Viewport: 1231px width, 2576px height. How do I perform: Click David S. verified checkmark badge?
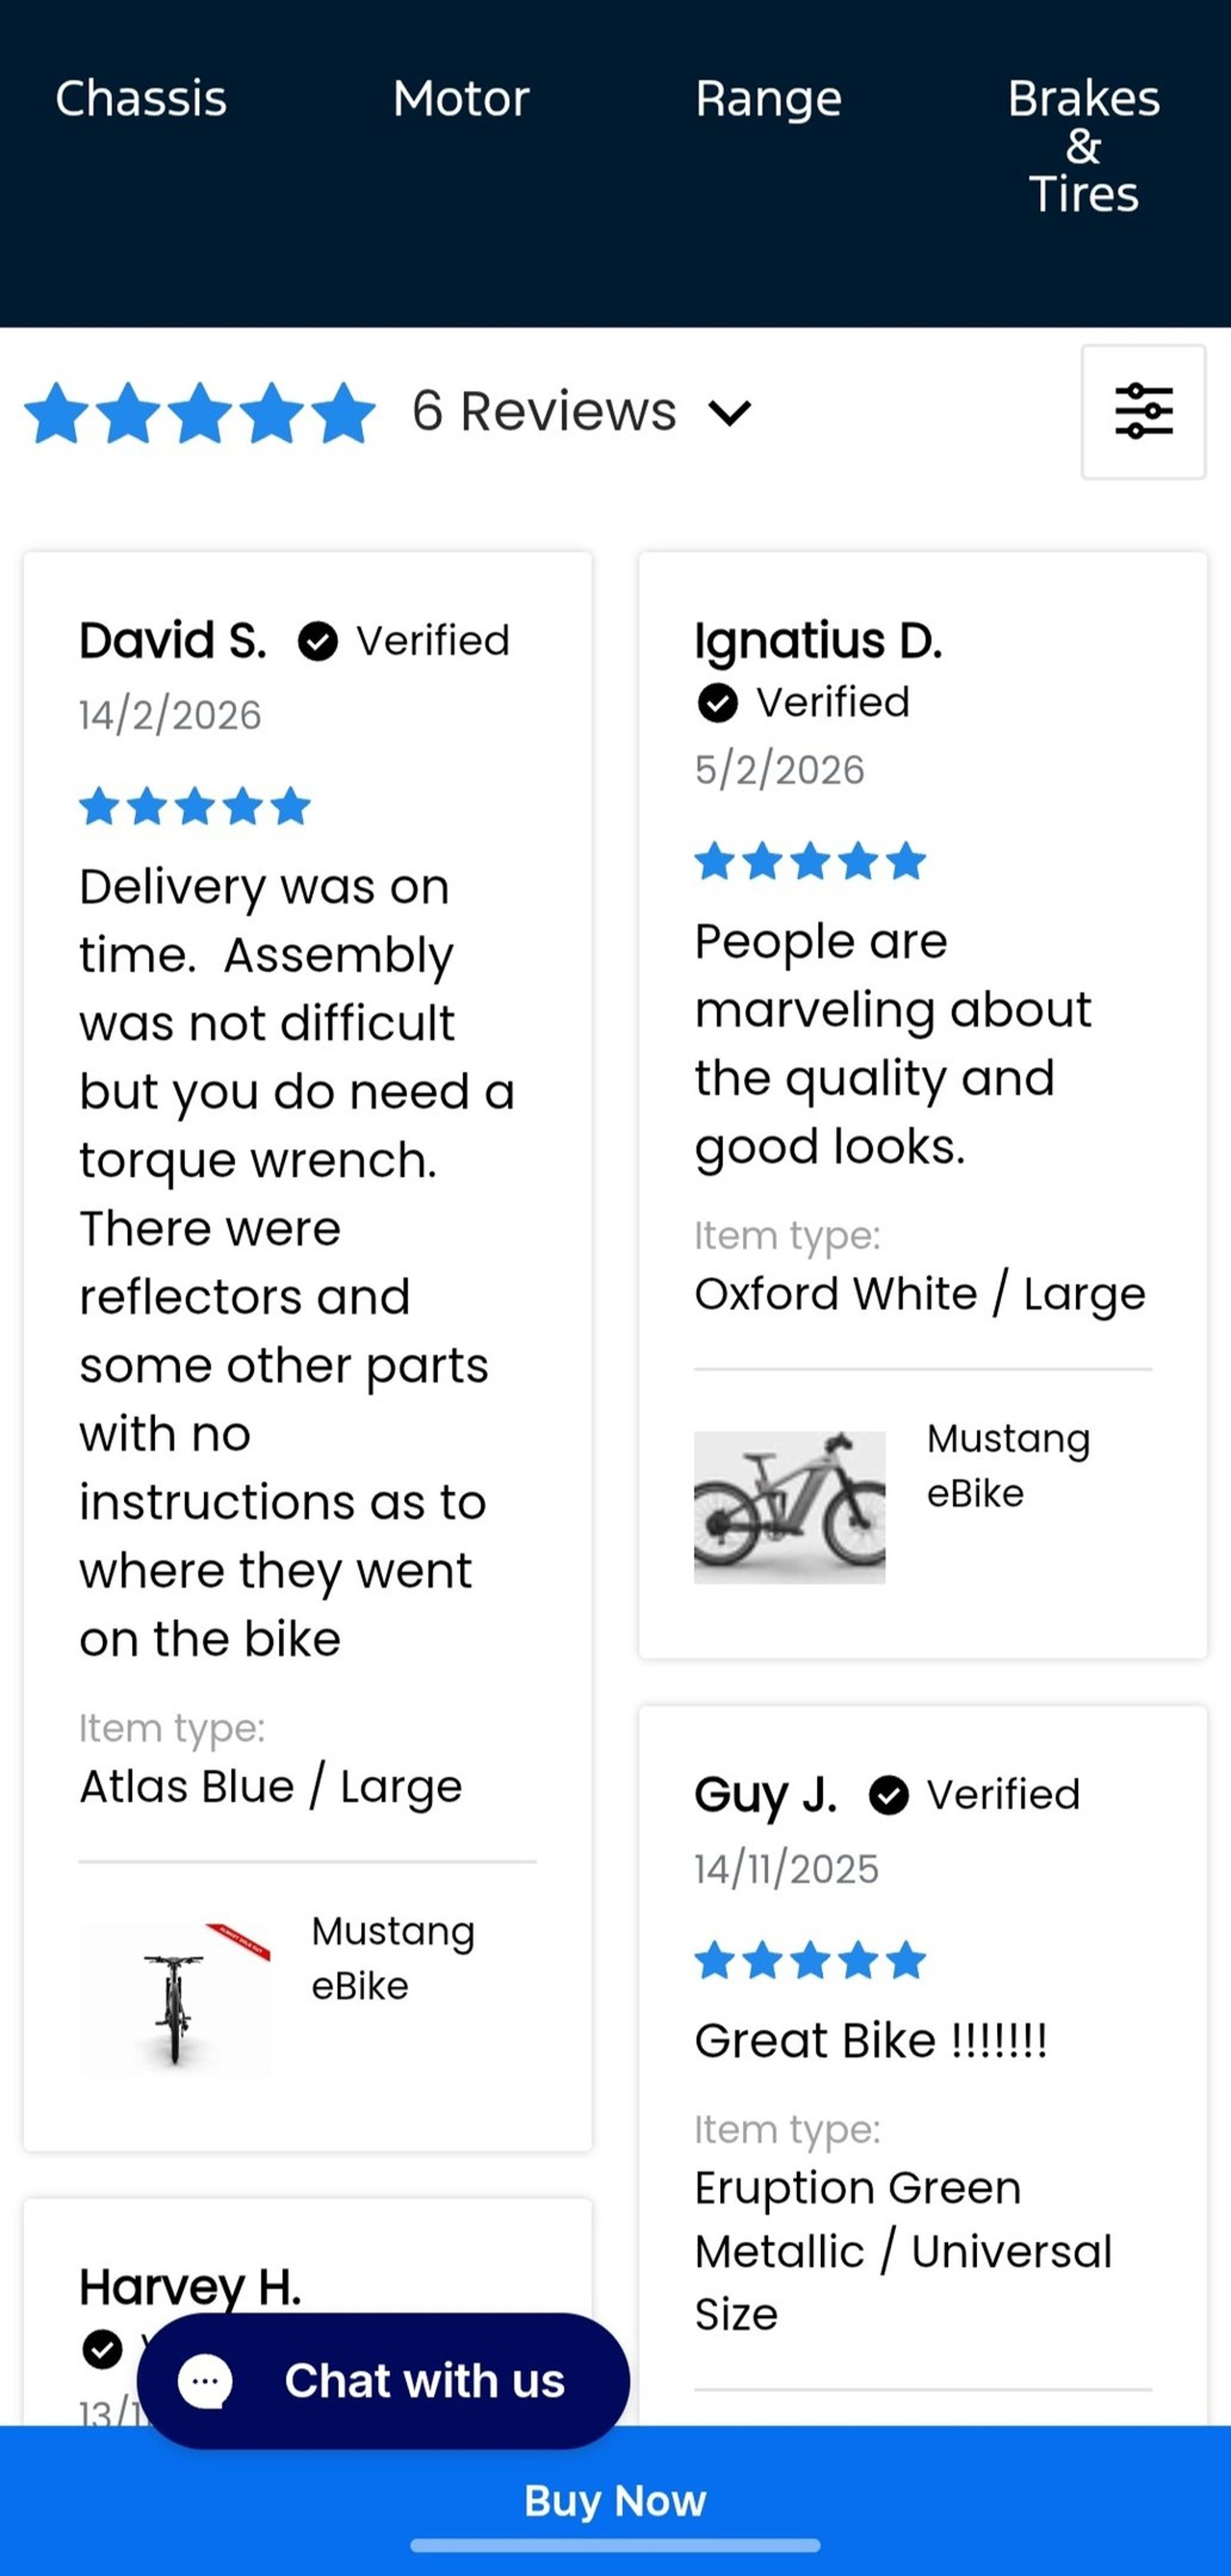point(318,641)
